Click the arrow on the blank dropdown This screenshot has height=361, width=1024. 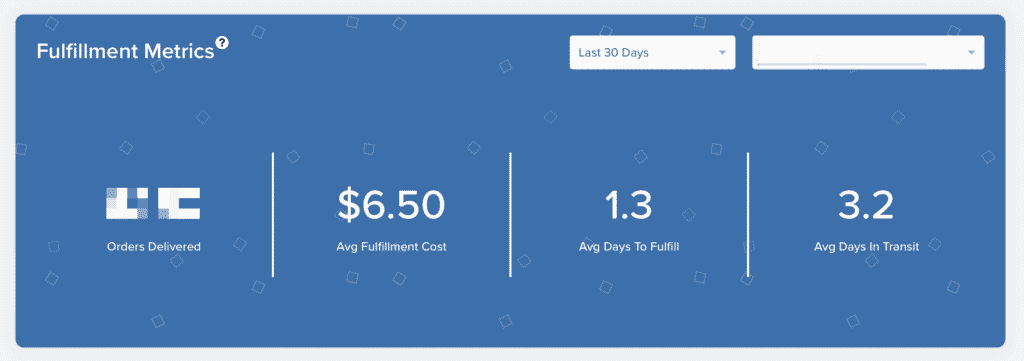point(971,53)
